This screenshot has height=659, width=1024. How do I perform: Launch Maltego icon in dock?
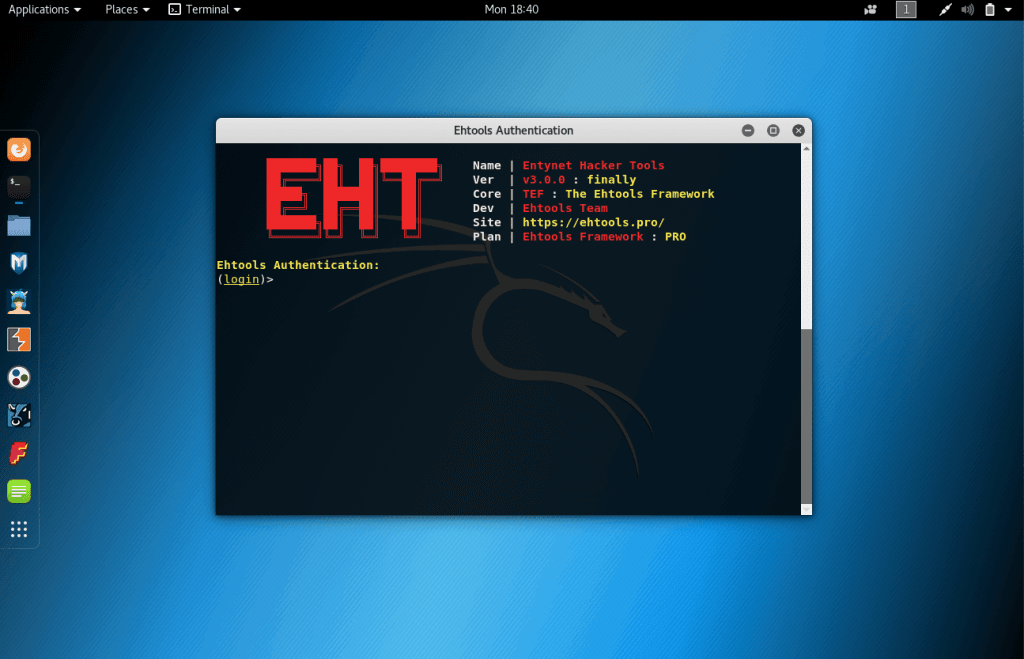pyautogui.click(x=19, y=415)
